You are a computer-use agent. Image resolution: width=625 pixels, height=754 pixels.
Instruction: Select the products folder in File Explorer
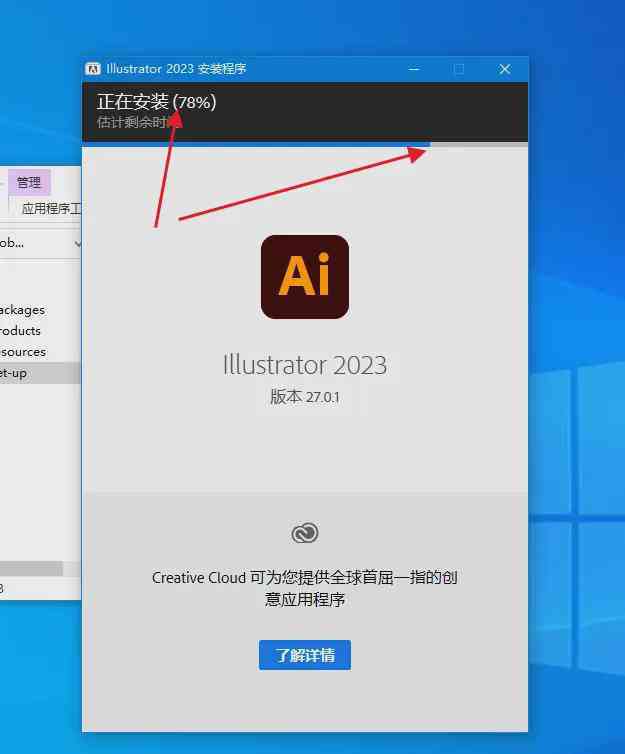coord(20,331)
